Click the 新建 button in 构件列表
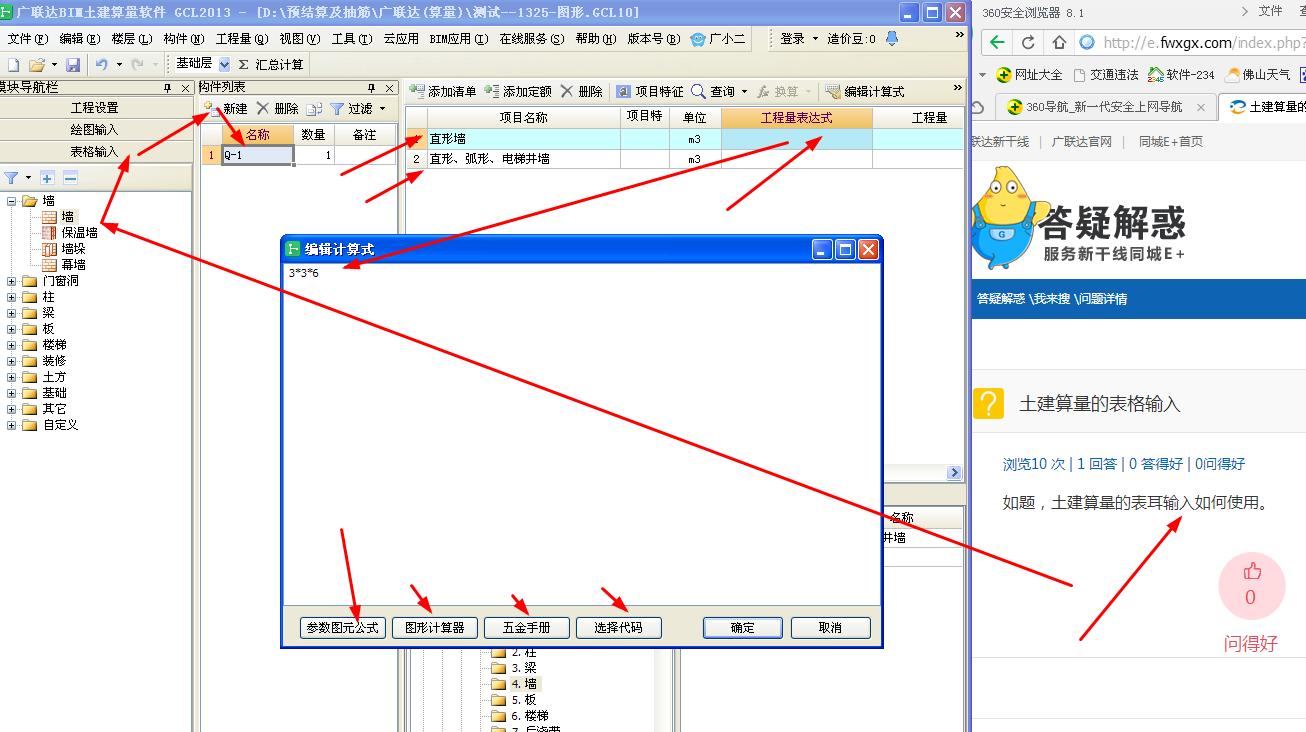 point(226,108)
